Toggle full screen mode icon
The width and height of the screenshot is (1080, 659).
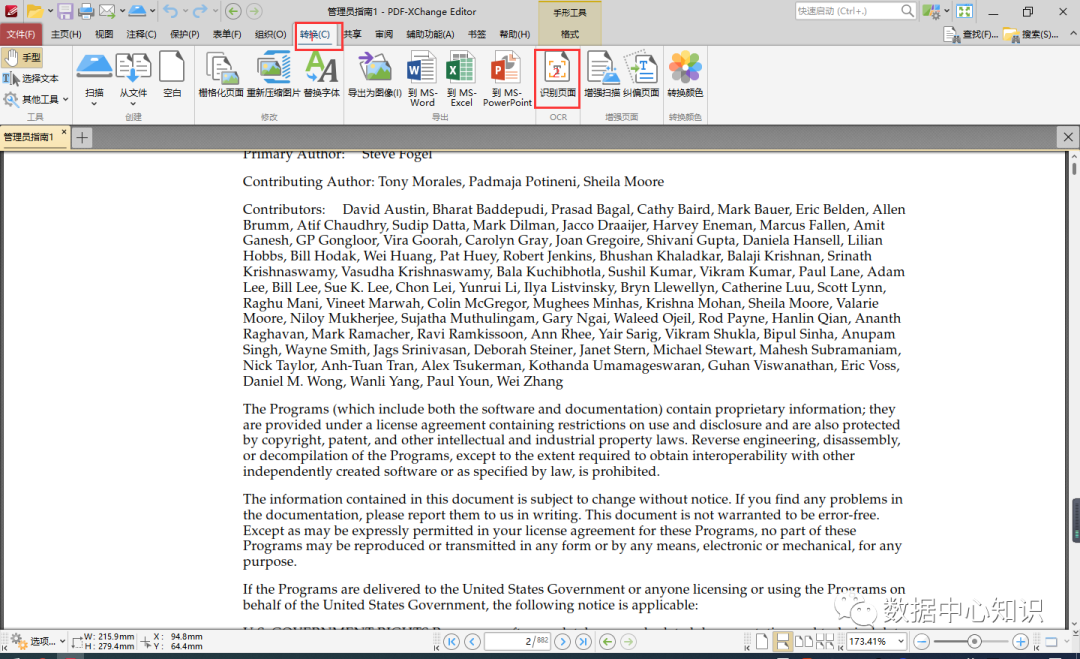(964, 11)
